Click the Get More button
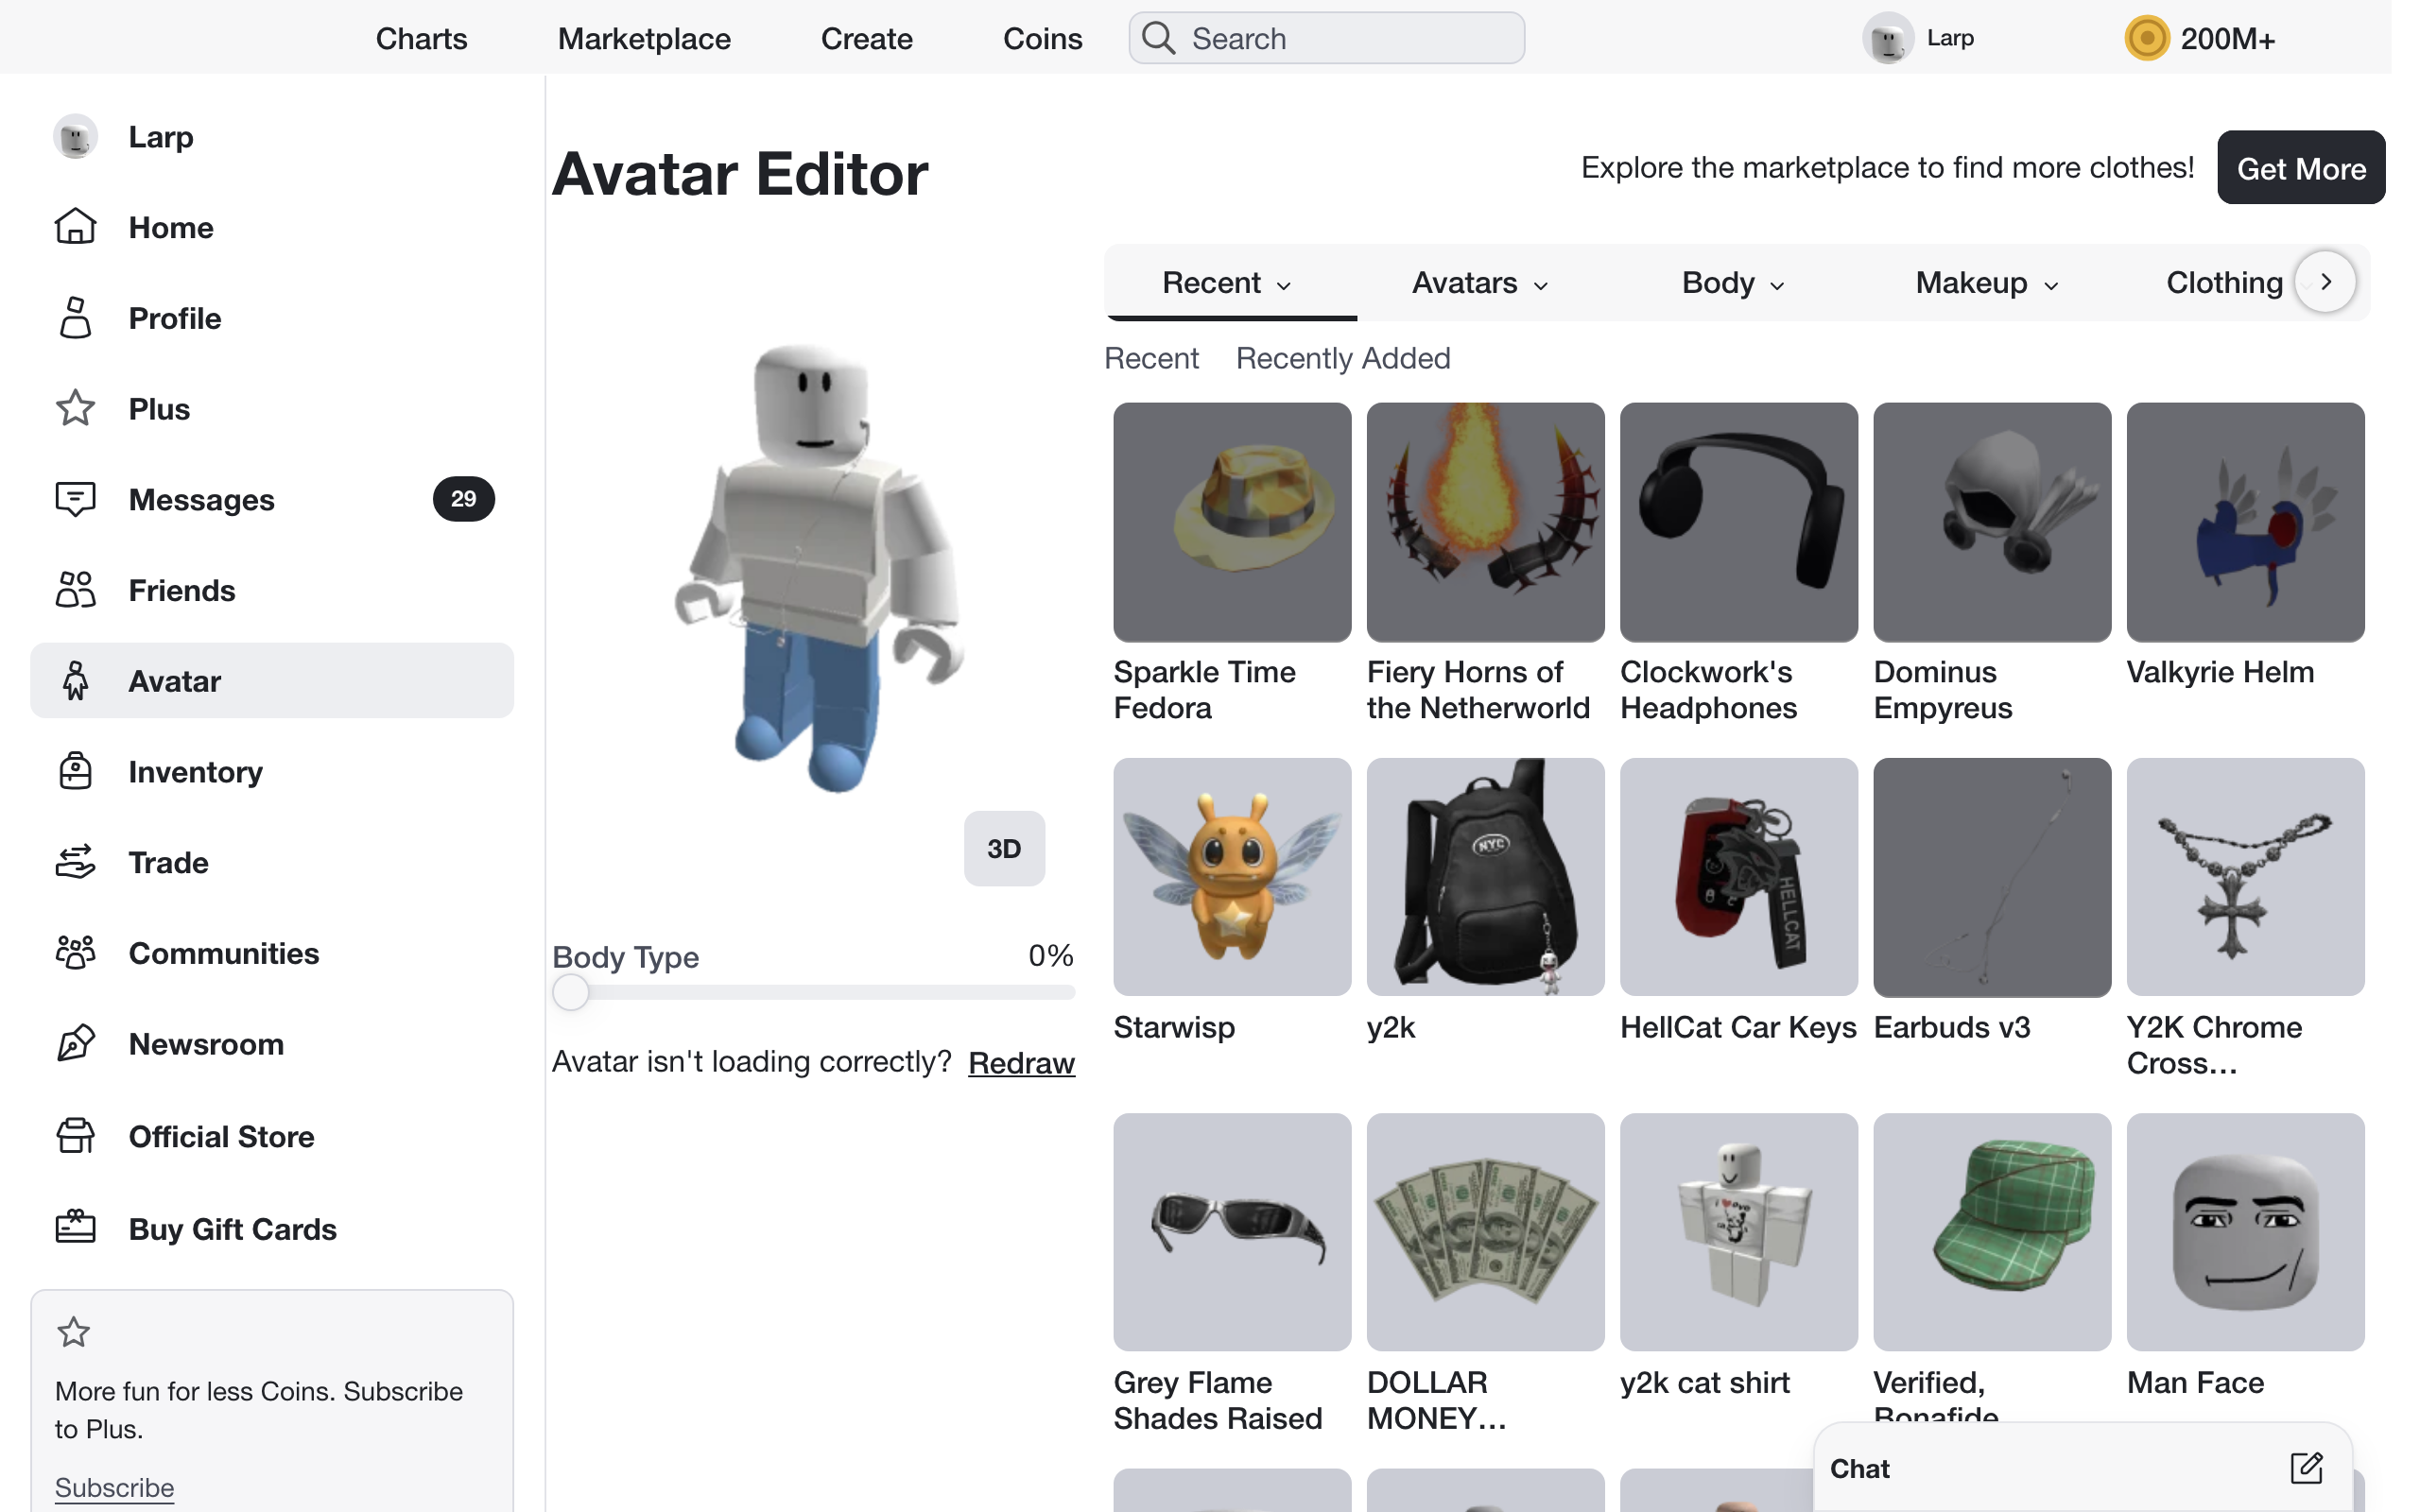 coord(2300,168)
